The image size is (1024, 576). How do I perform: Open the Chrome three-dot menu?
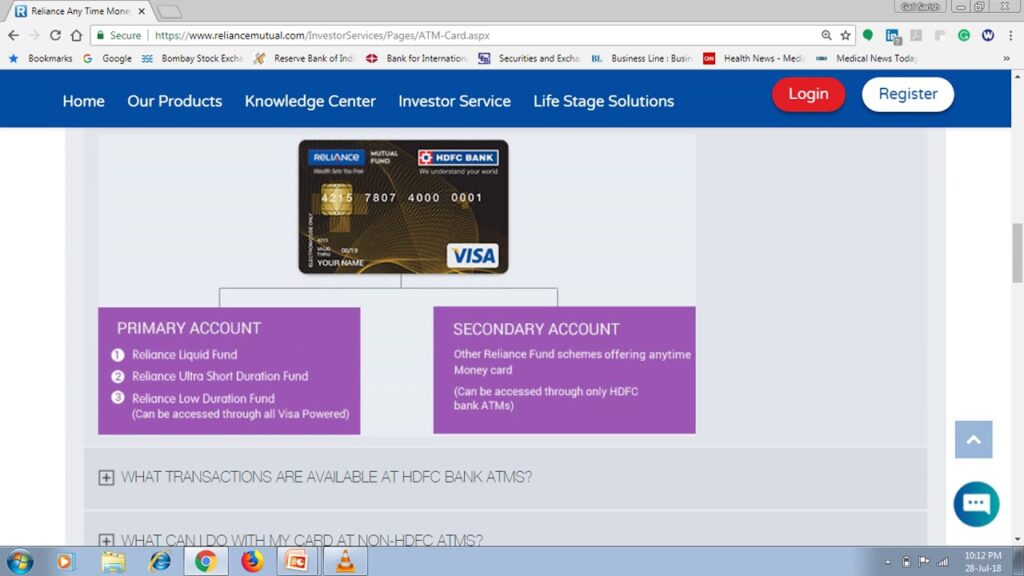click(x=1010, y=35)
